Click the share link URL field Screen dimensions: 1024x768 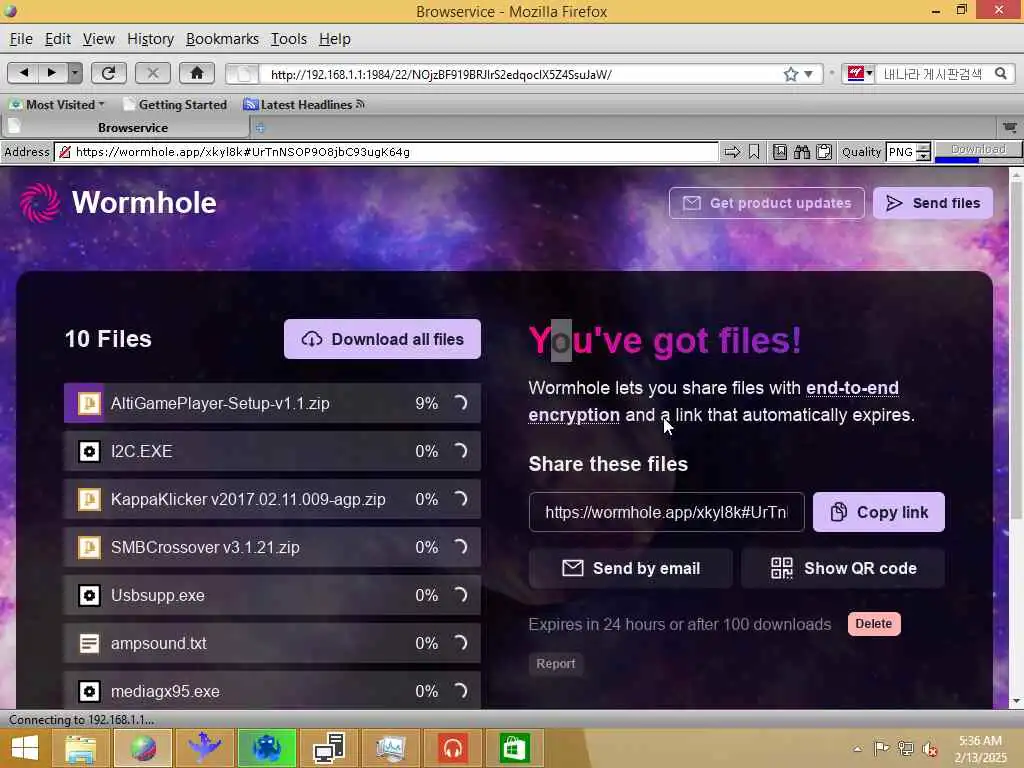pos(666,512)
